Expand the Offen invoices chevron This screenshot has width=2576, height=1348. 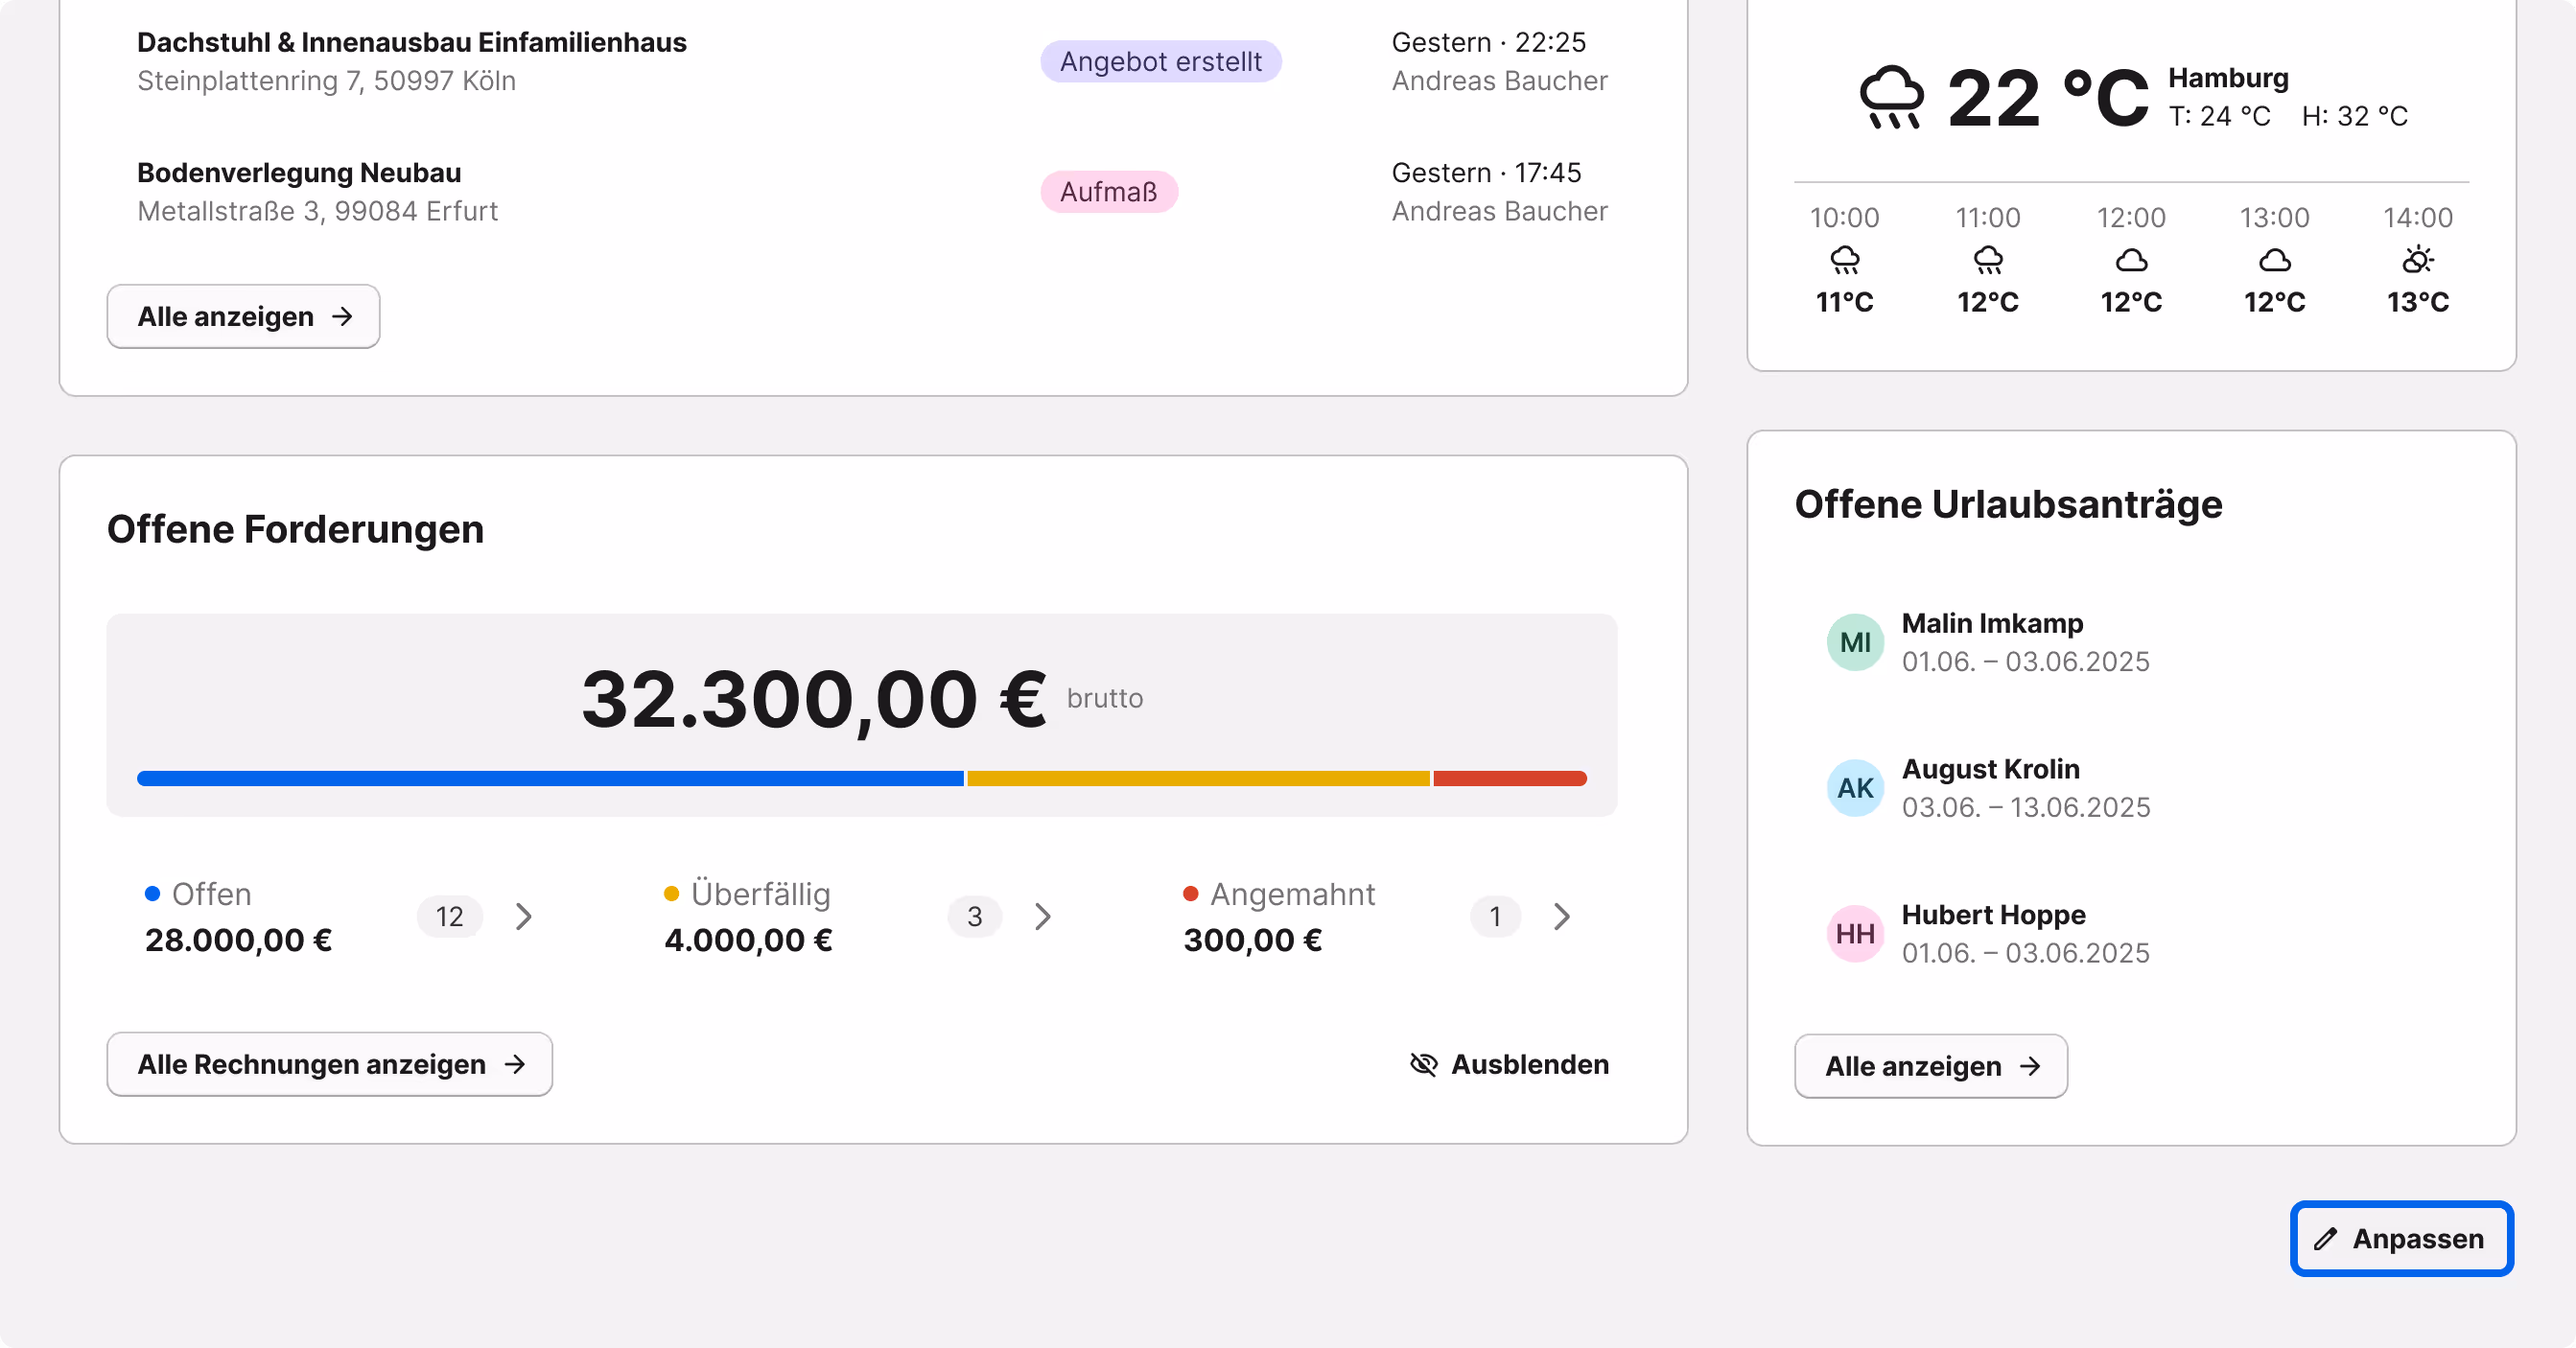point(524,917)
